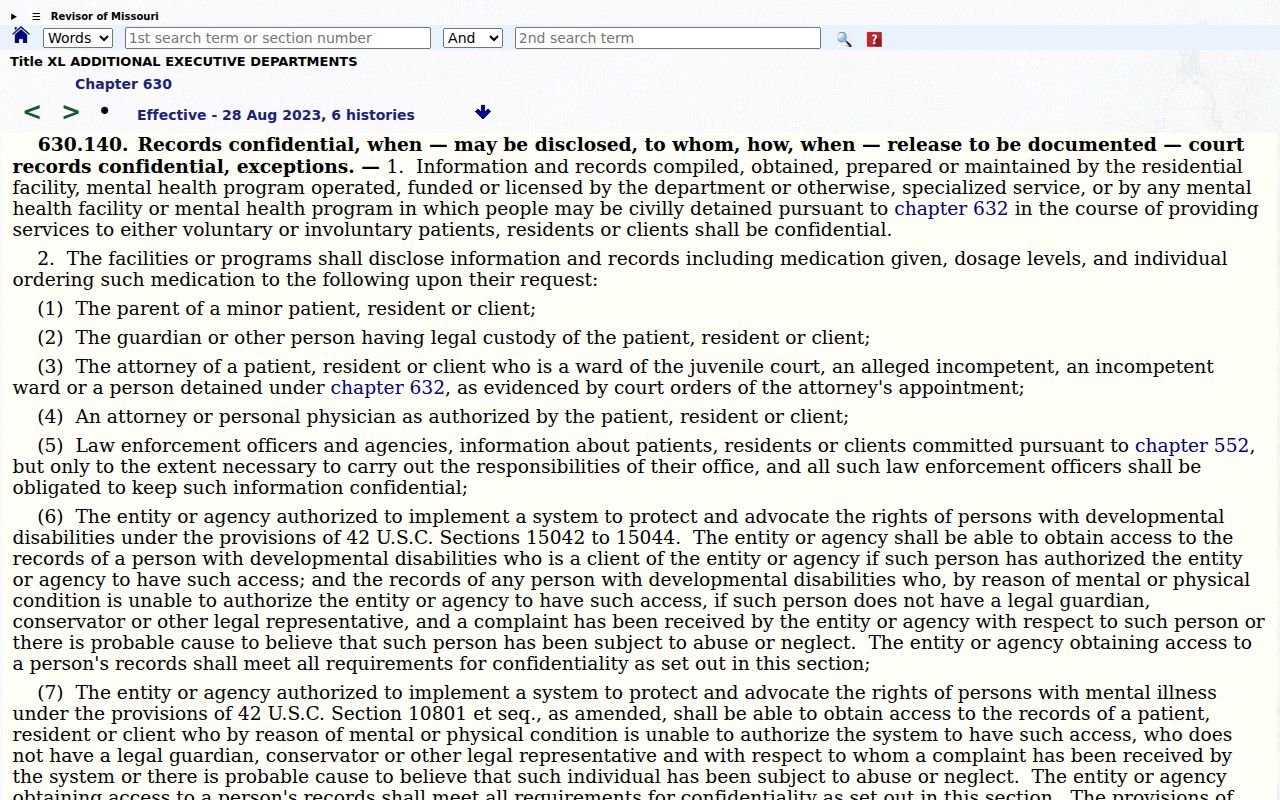1280x800 pixels.
Task: Go to the home page icon
Action: 20,37
